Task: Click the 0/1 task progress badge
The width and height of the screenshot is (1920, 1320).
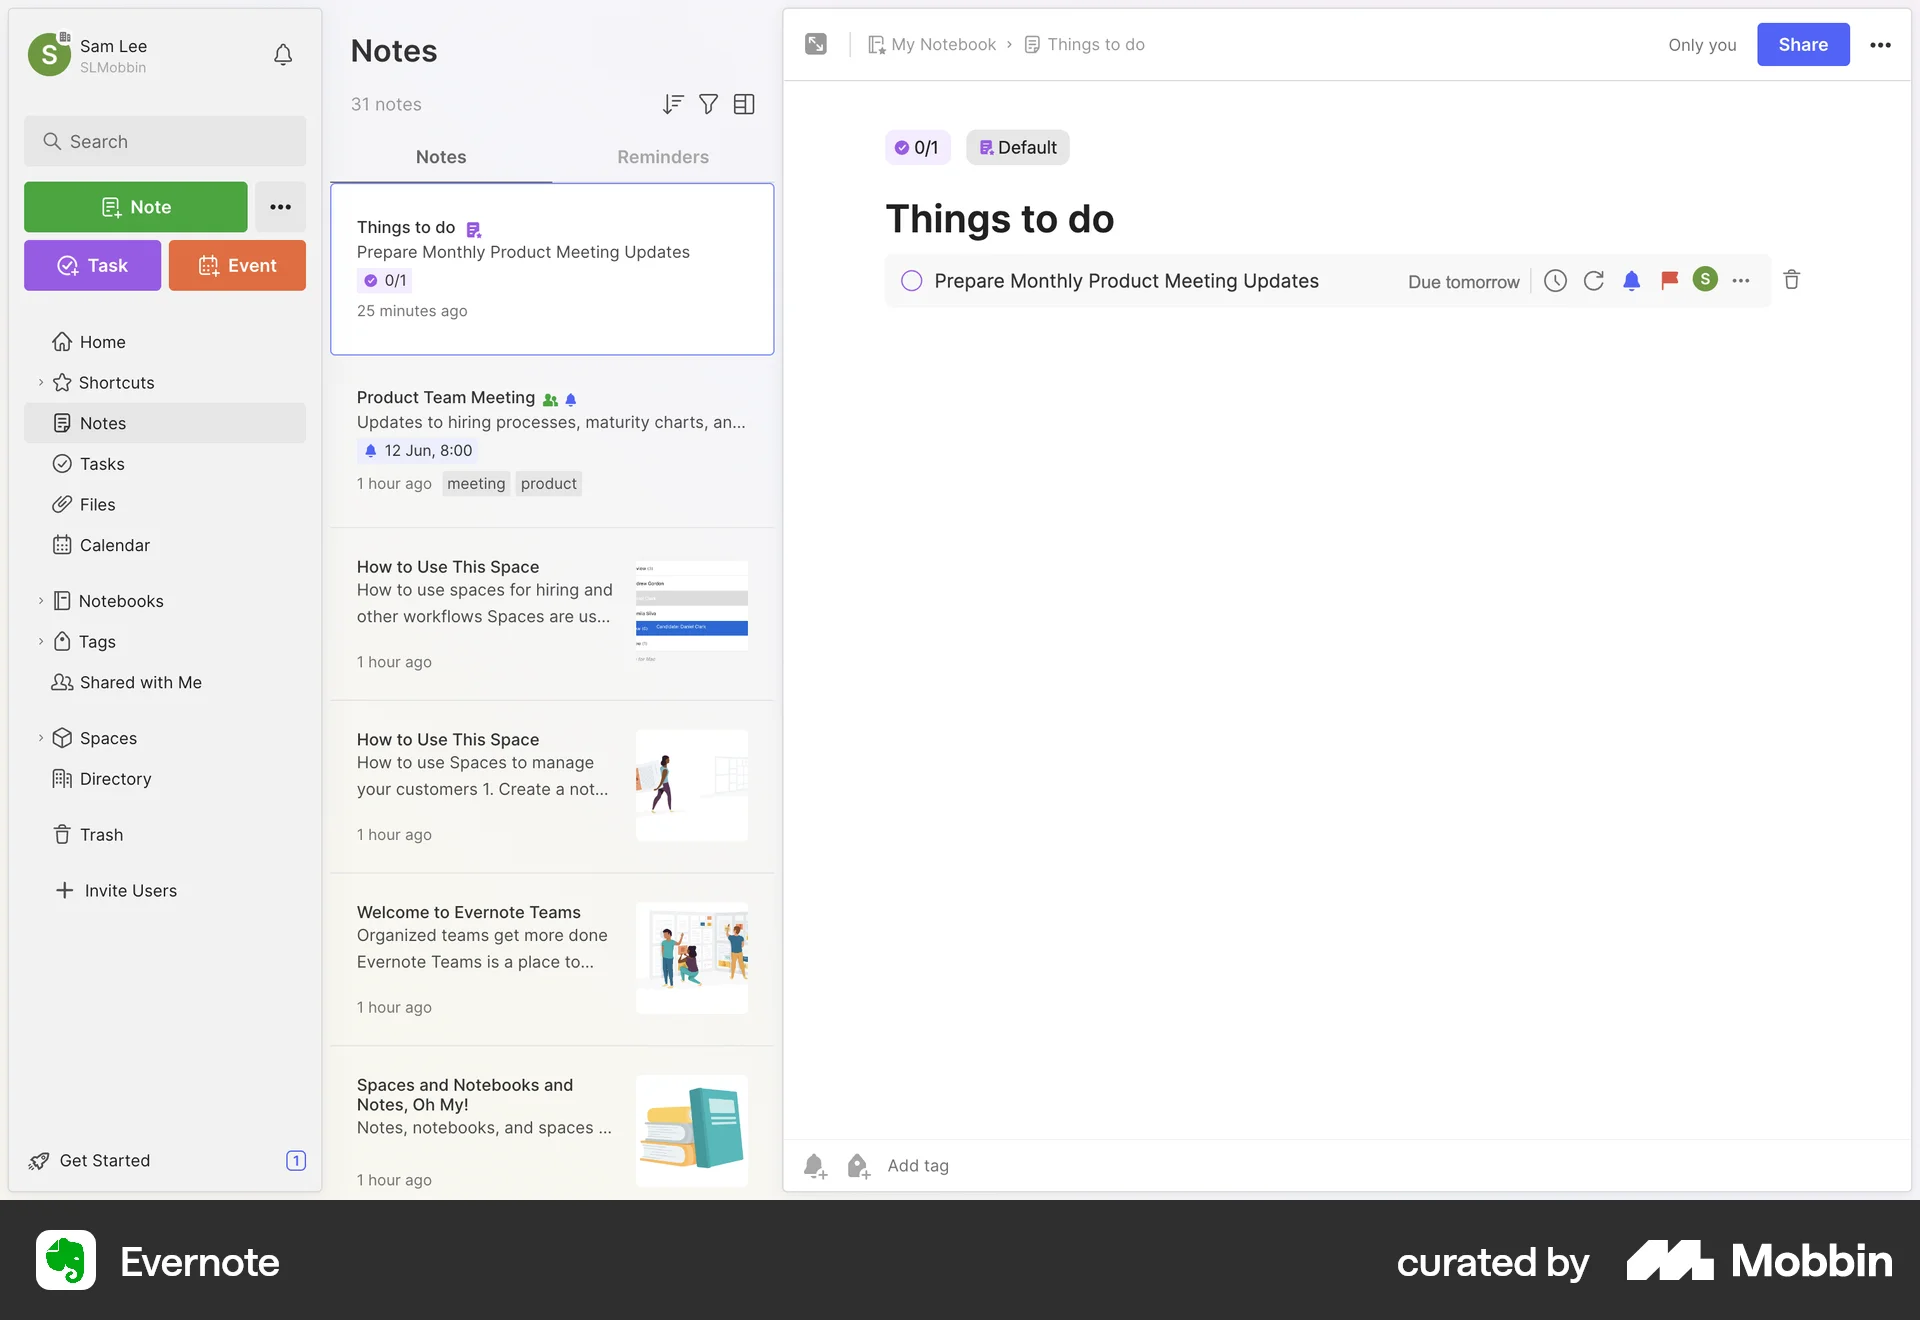Action: tap(917, 147)
